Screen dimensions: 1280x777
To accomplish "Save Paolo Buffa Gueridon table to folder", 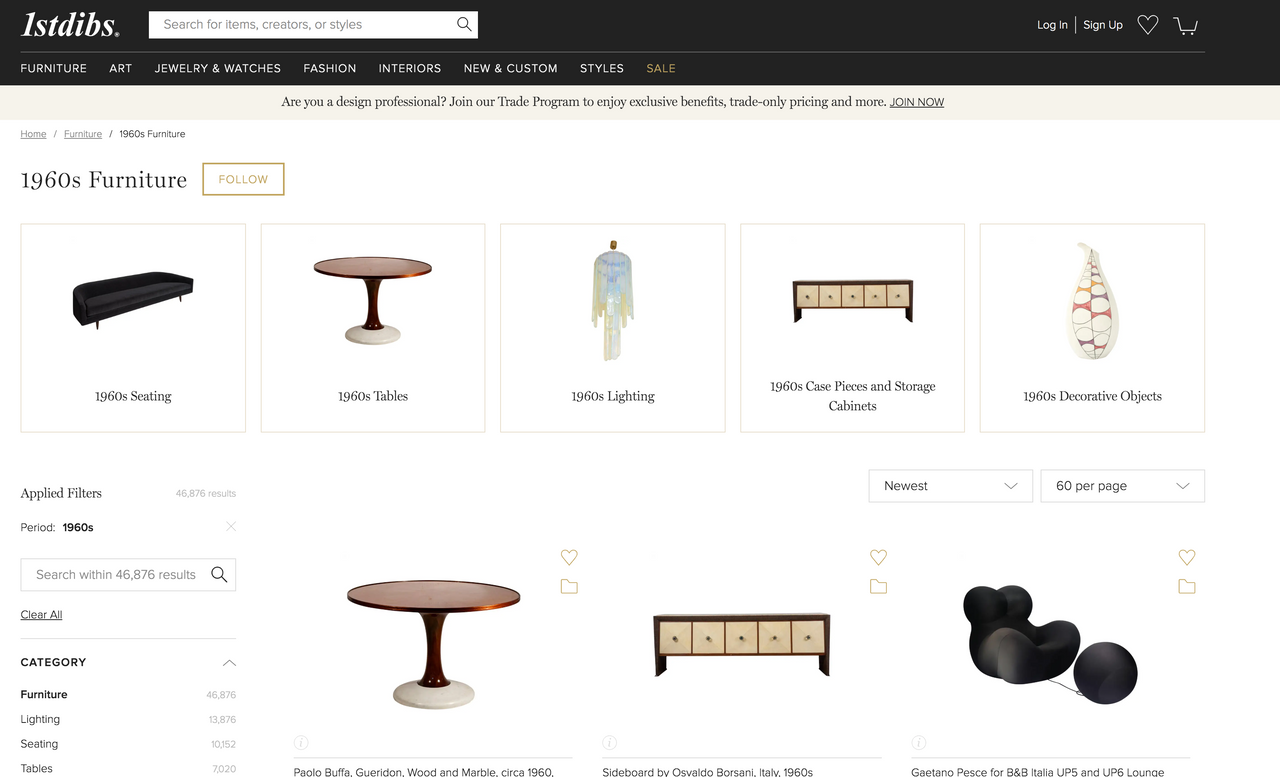I will tap(569, 587).
